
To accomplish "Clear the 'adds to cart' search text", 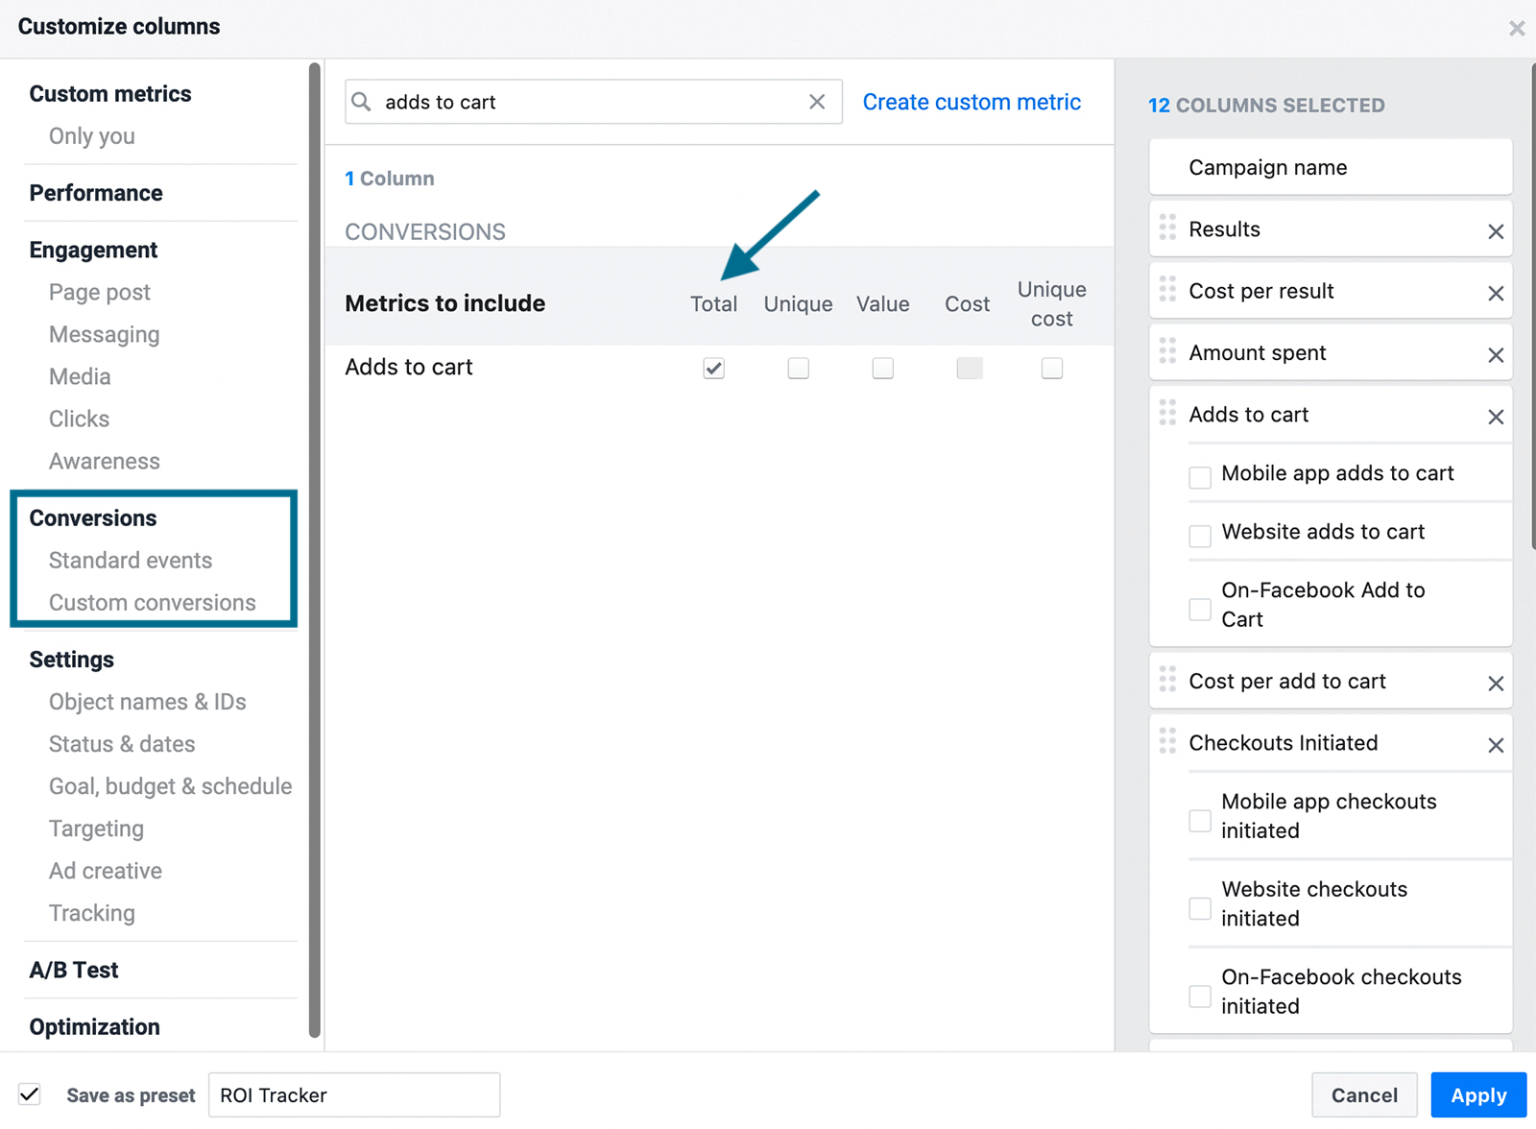I will (x=816, y=101).
